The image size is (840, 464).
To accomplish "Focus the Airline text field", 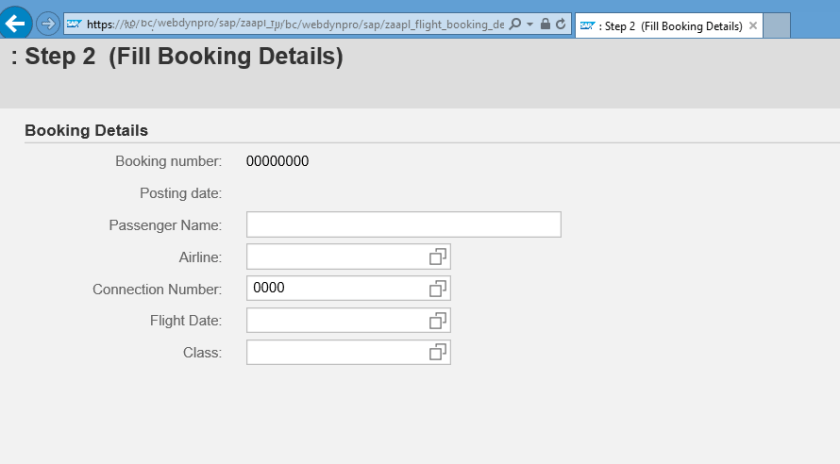I will coord(336,257).
